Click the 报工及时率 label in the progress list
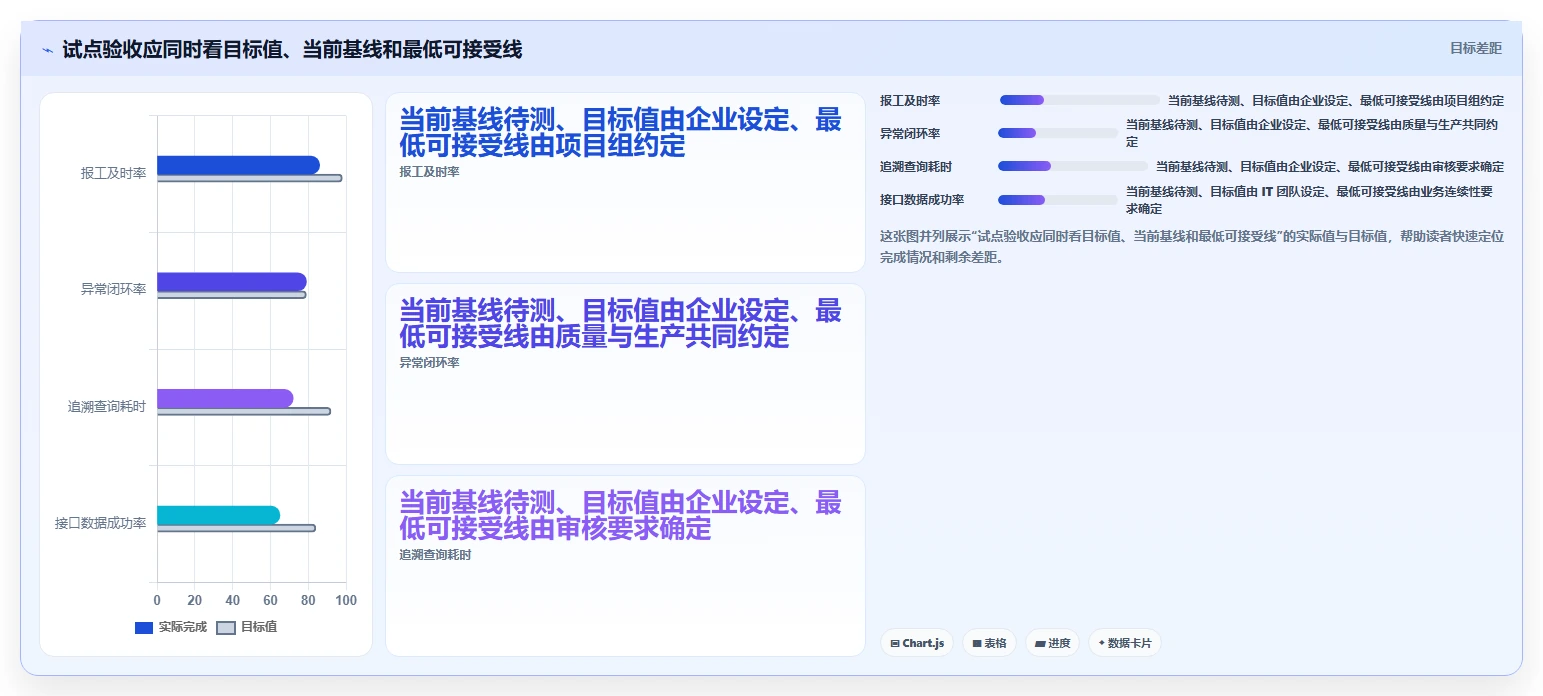This screenshot has height=696, width=1543. 910,101
